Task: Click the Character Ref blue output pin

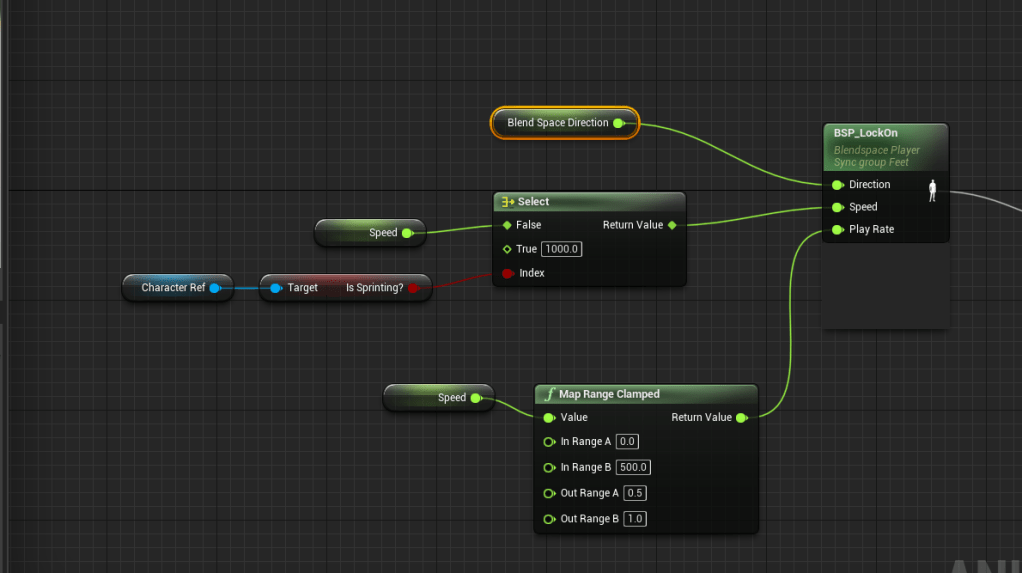Action: tap(215, 288)
